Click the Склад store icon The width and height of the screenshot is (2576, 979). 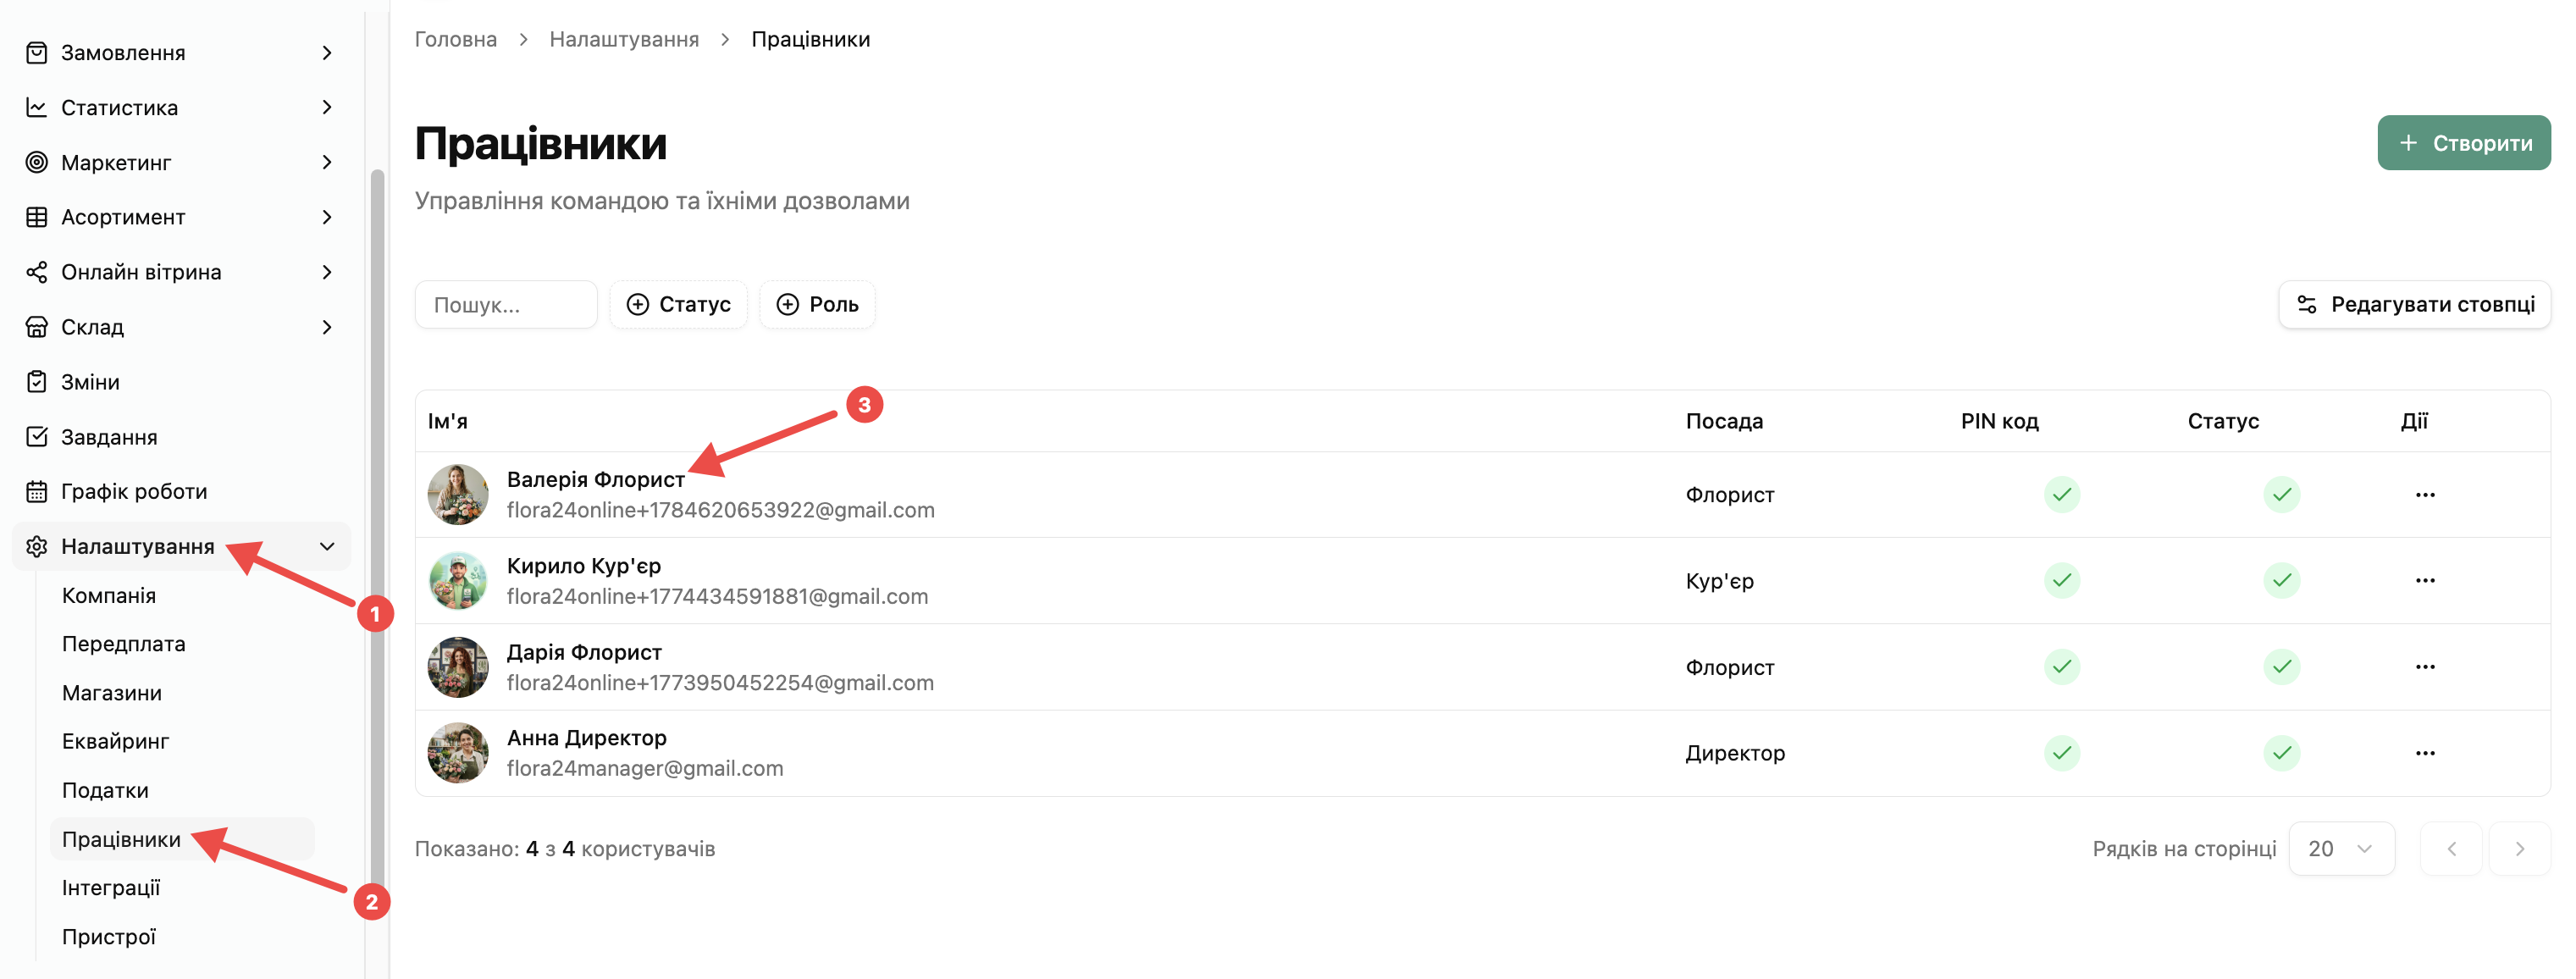[37, 327]
